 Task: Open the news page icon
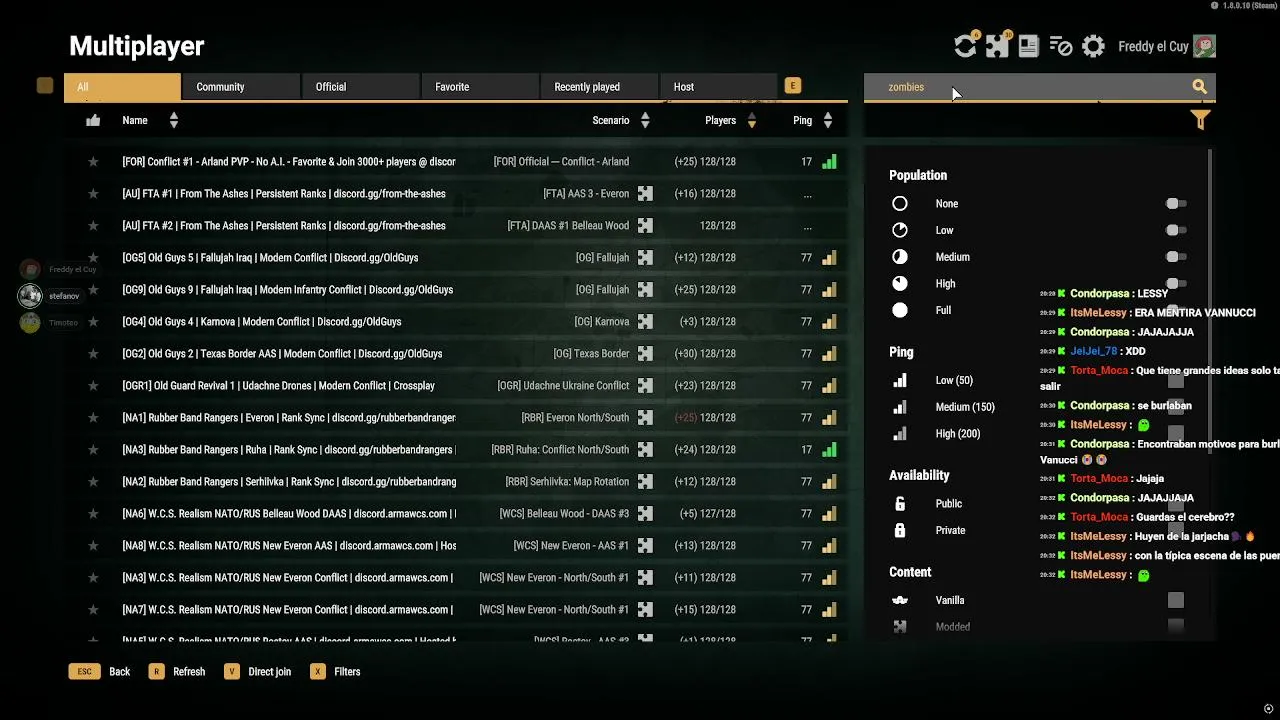click(x=1028, y=46)
